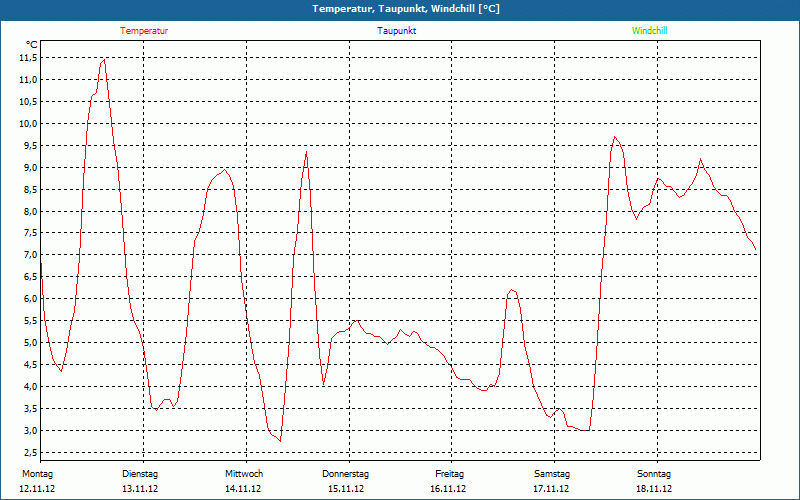800x500 pixels.
Task: Click the 8,5 y-axis value
Action: pos(30,189)
